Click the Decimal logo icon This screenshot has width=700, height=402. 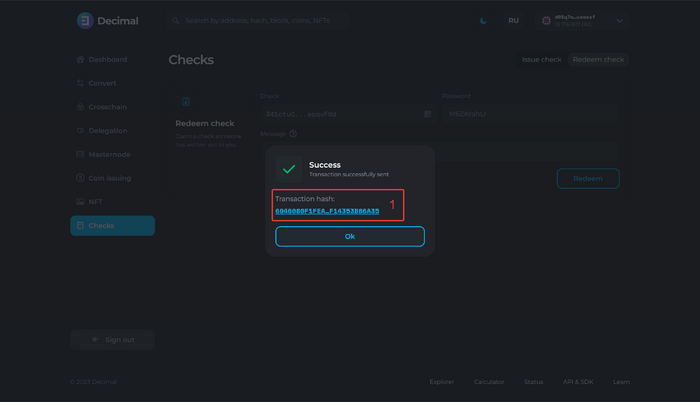pos(85,21)
